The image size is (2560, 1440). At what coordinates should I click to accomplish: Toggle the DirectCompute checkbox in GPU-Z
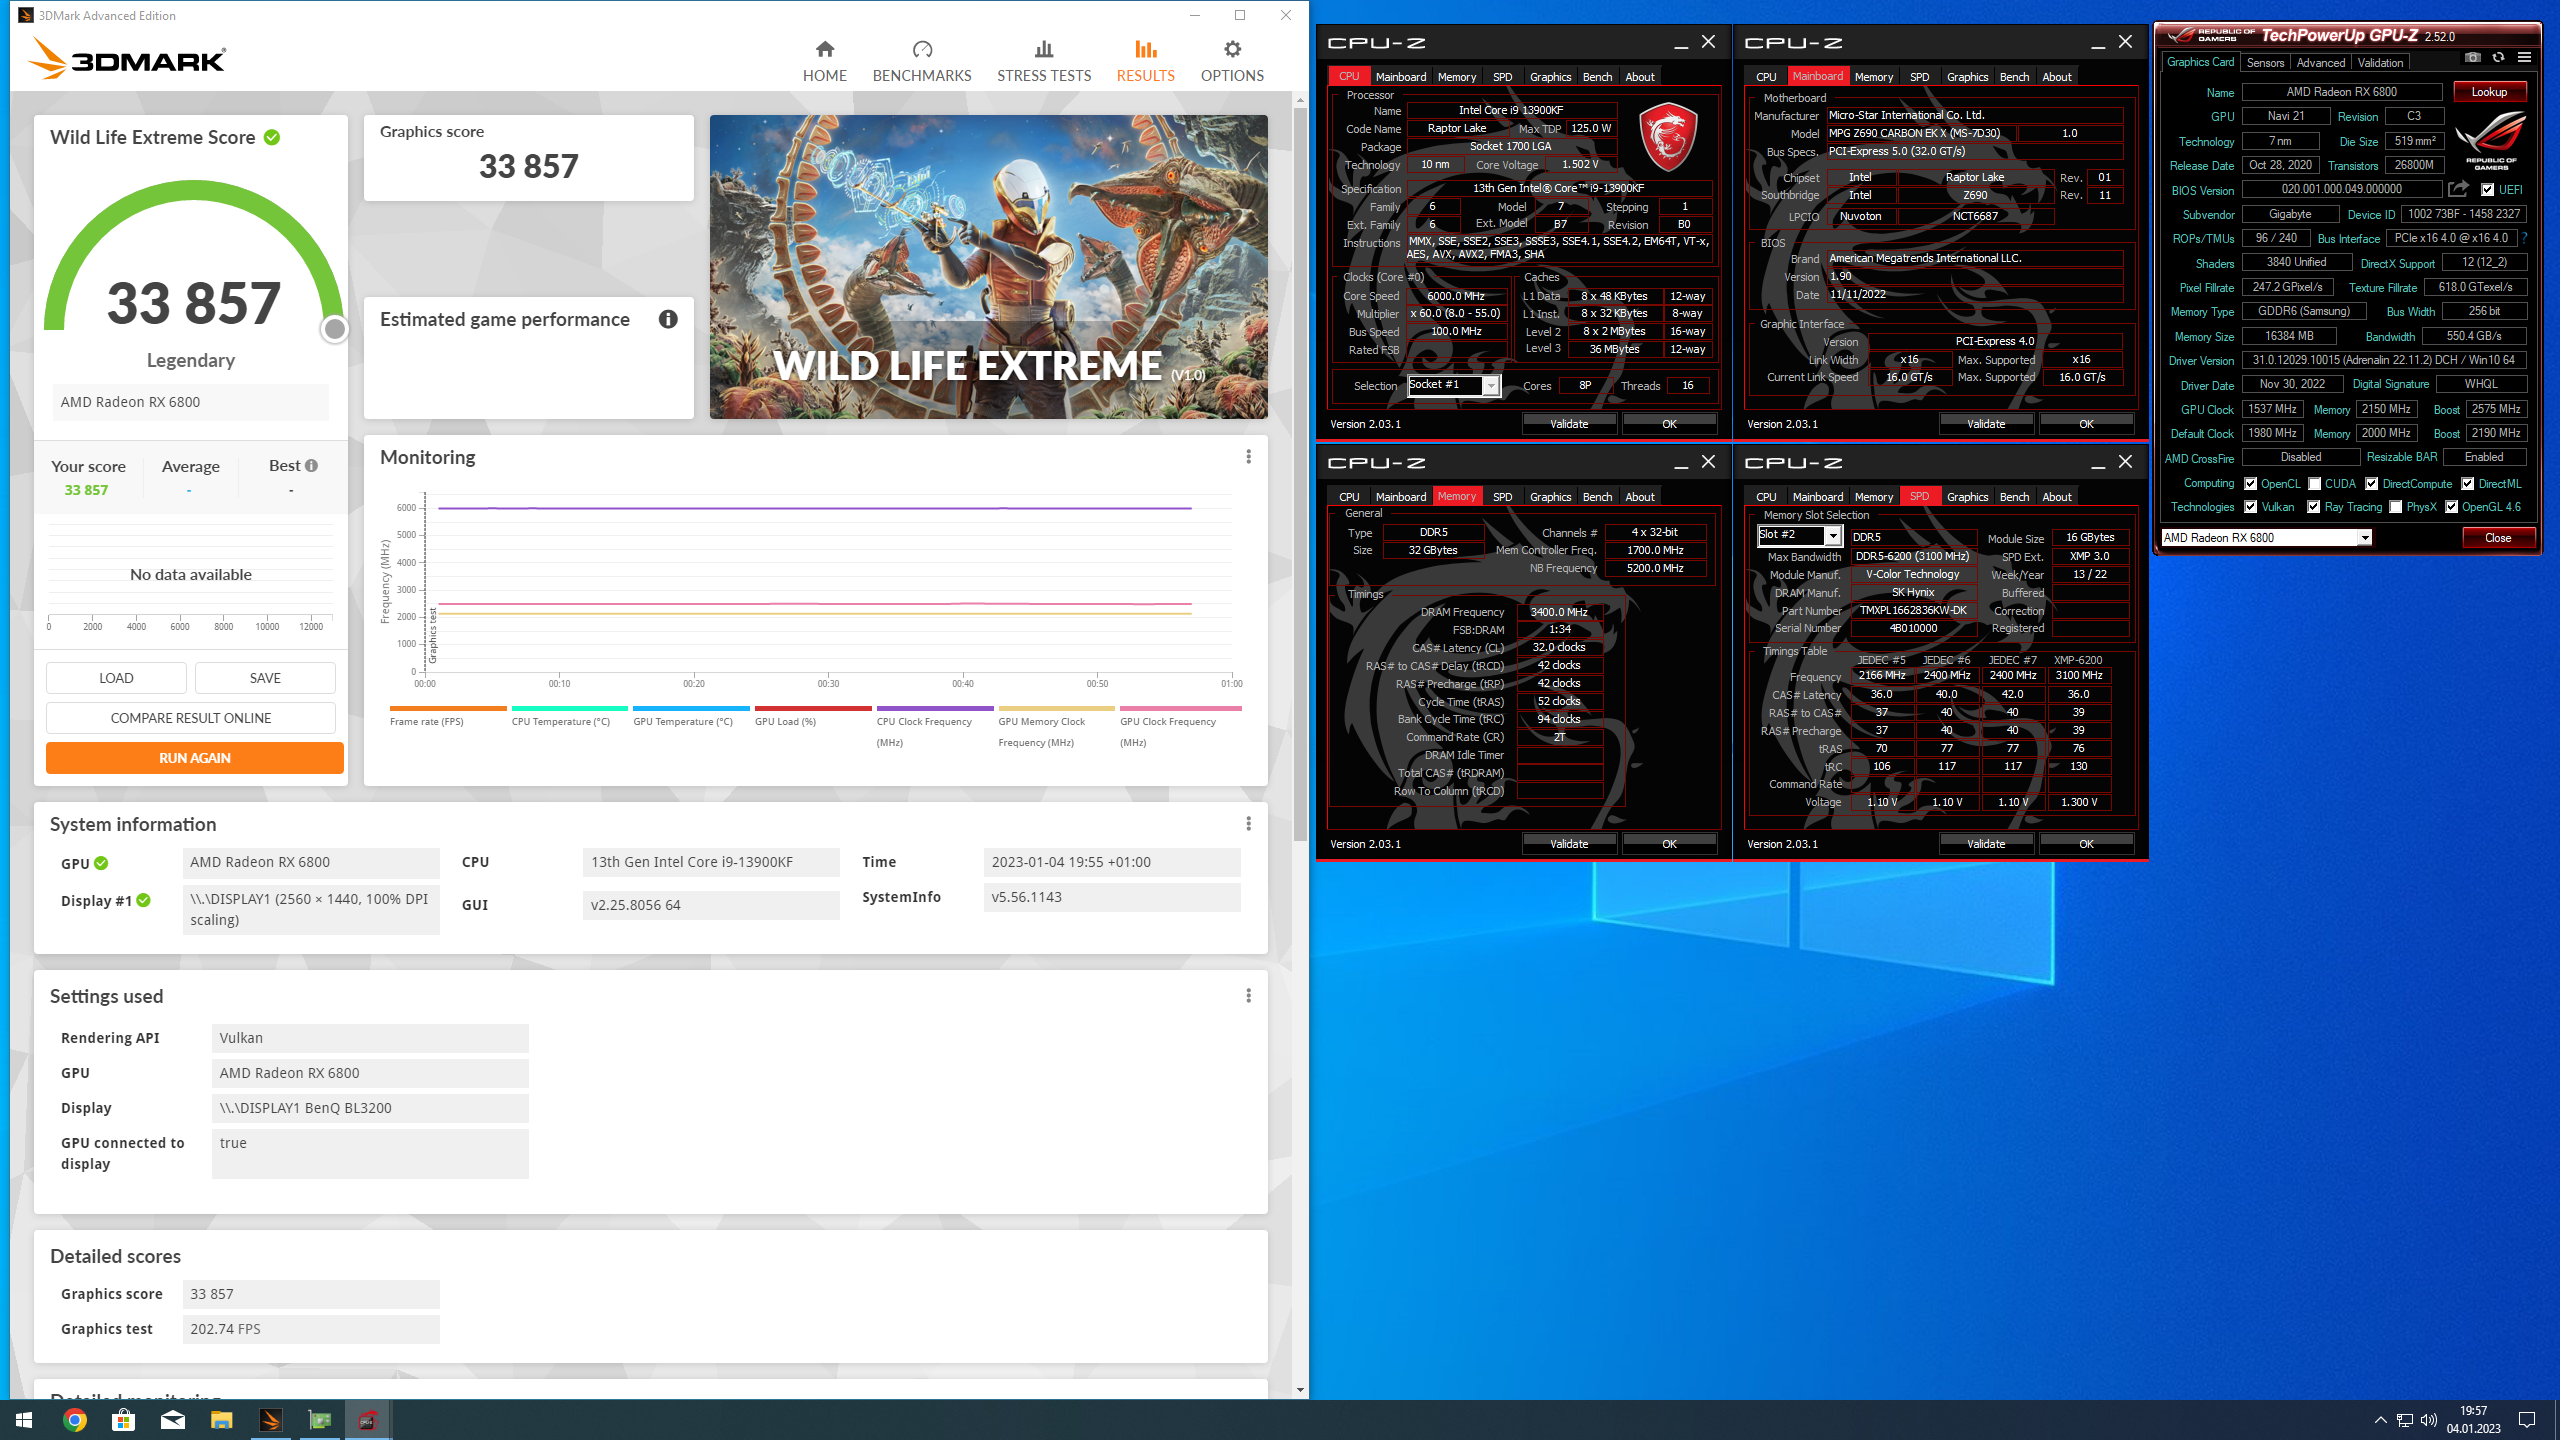pos(2371,483)
